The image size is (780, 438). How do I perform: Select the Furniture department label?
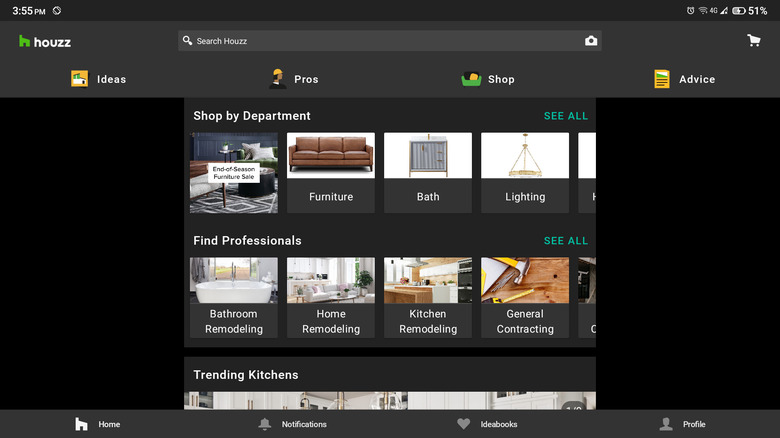click(331, 197)
